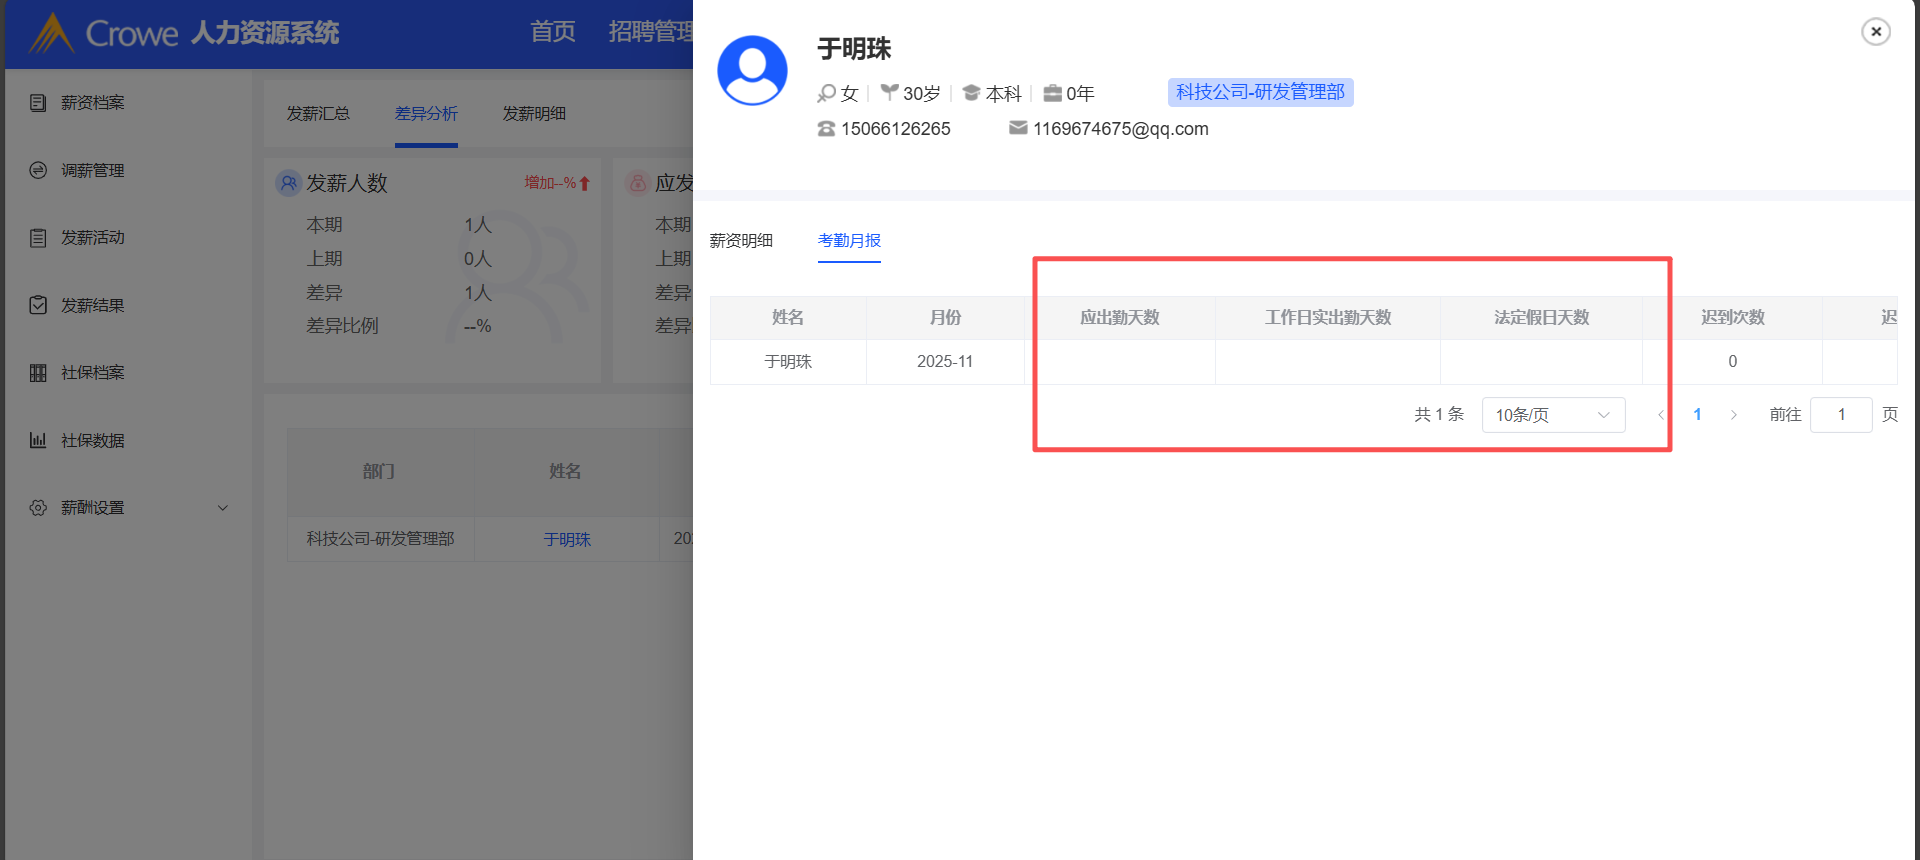Click the 科技公司-研发管理部 department tag

pos(1260,92)
